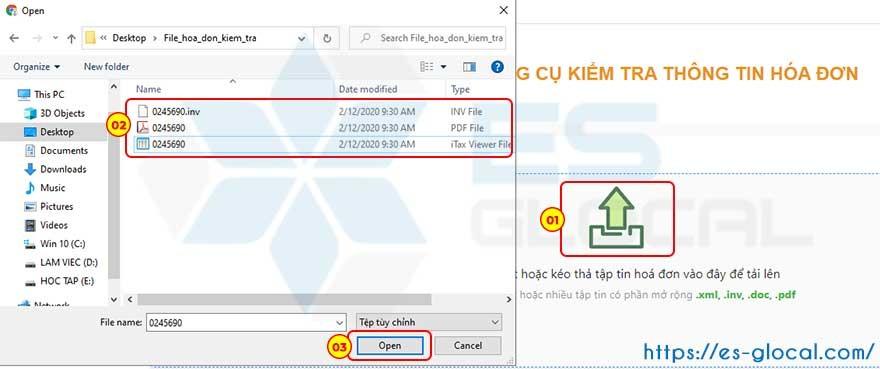
Task: Open the view options dropdown arrow
Action: coord(443,67)
